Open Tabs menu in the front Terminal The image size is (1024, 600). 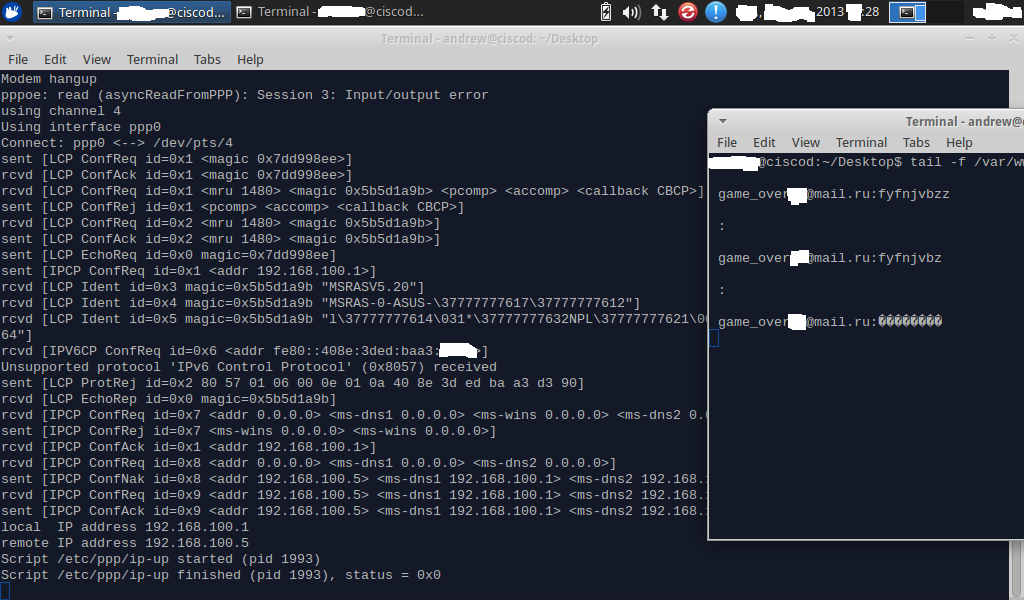point(916,142)
